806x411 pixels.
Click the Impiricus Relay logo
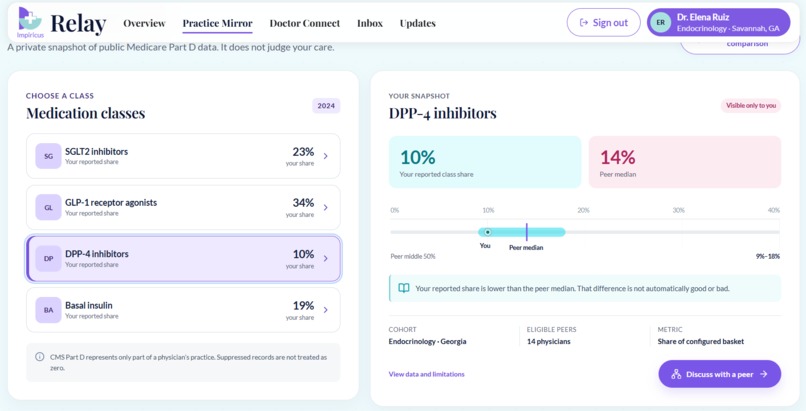(62, 23)
